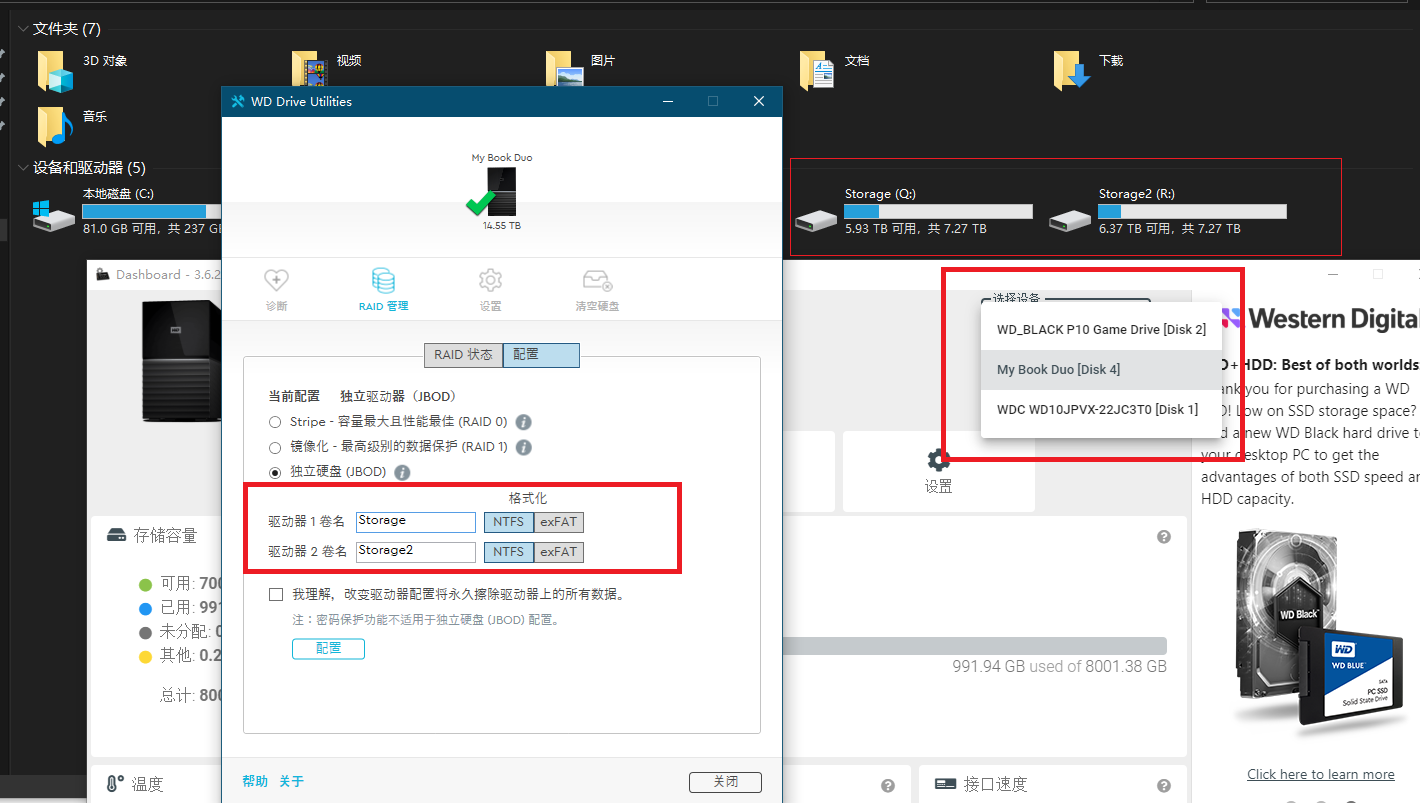Click the Western Digital logo
The width and height of the screenshot is (1420, 803).
(1322, 319)
